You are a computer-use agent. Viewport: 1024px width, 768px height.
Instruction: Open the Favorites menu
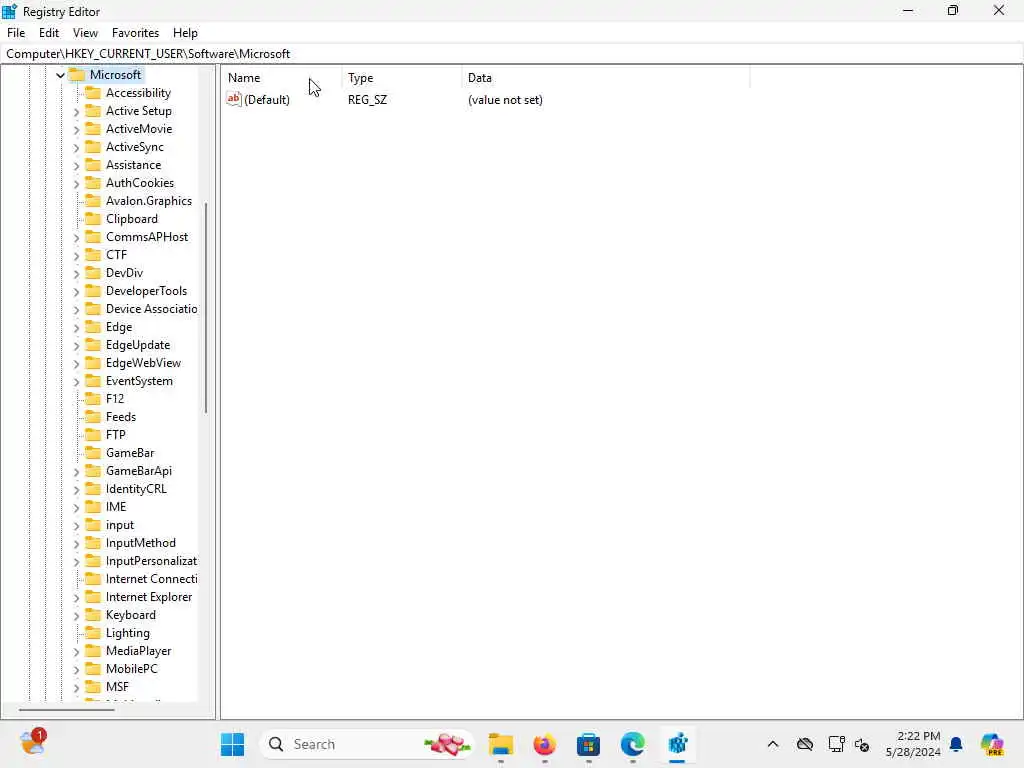[135, 33]
